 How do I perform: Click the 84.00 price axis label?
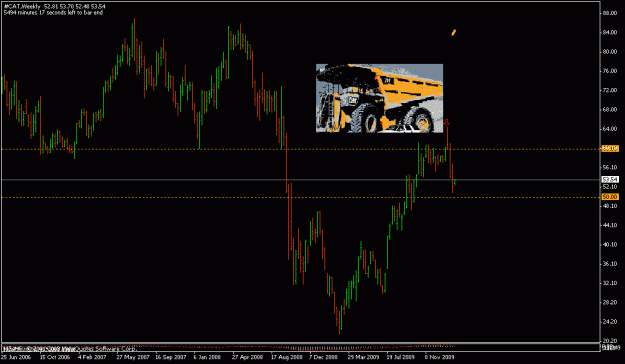610,32
